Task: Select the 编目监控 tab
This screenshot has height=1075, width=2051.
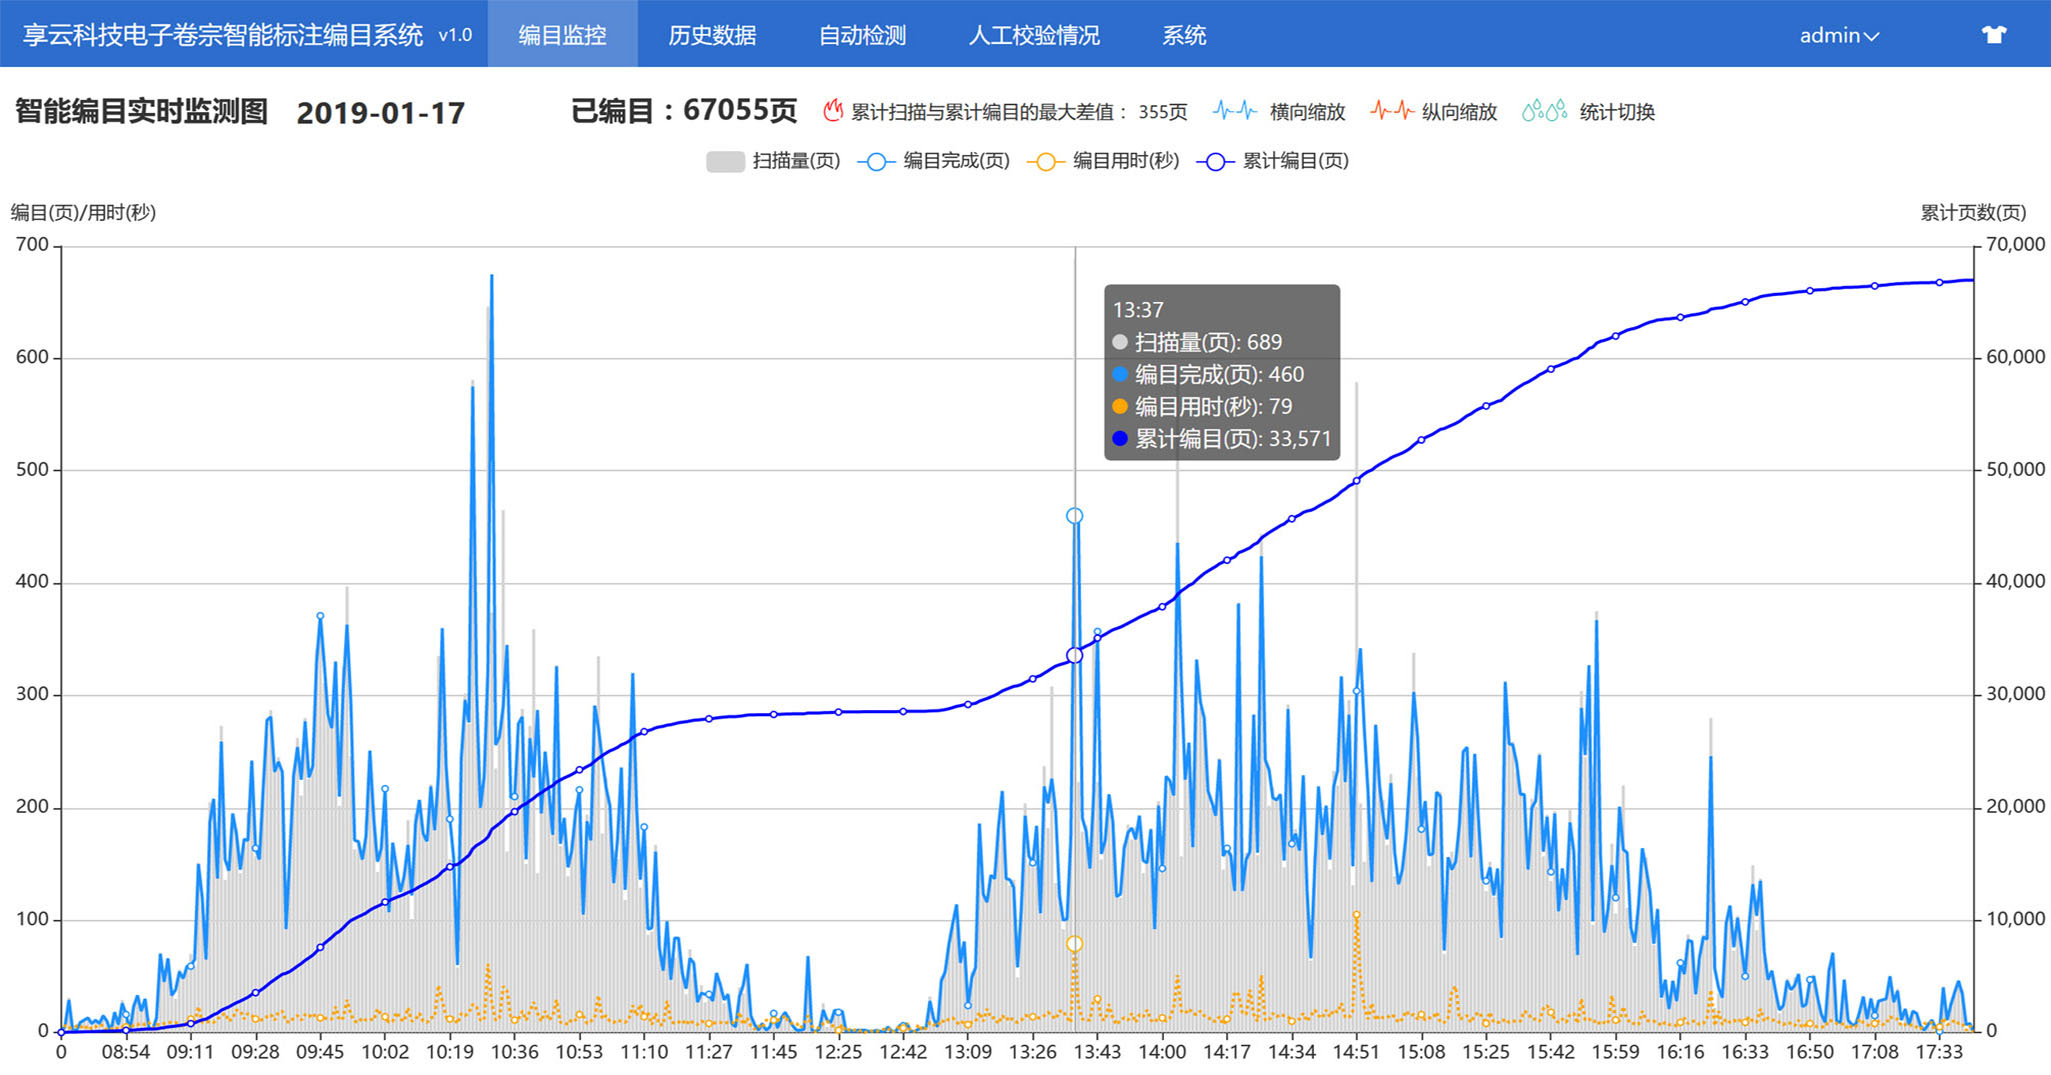Action: (562, 35)
